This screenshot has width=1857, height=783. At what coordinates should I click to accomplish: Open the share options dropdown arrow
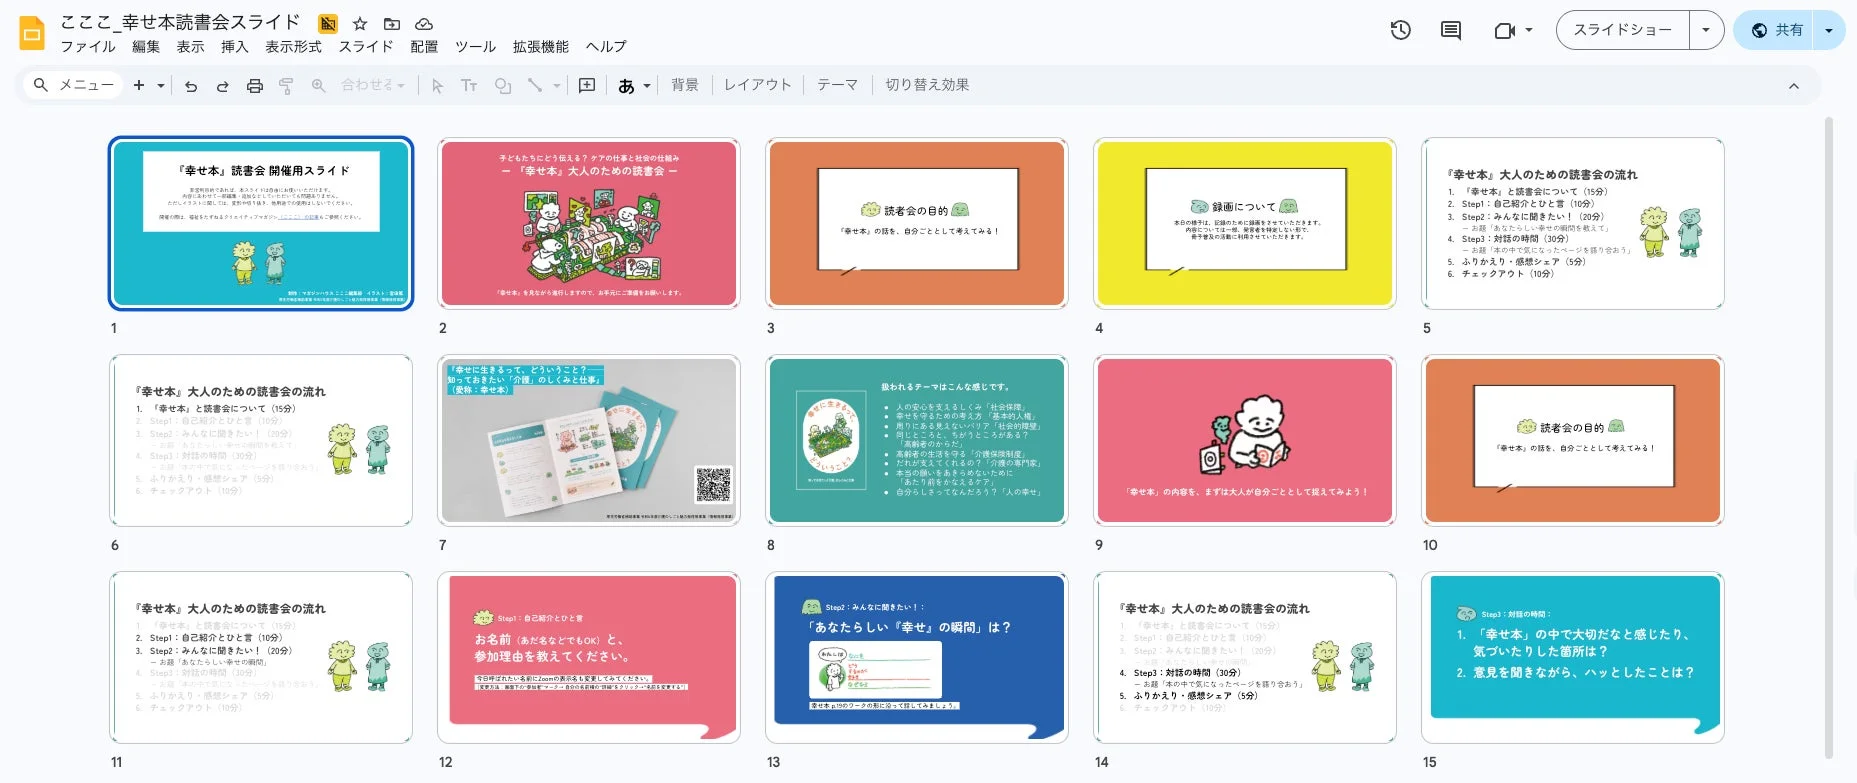(x=1829, y=30)
